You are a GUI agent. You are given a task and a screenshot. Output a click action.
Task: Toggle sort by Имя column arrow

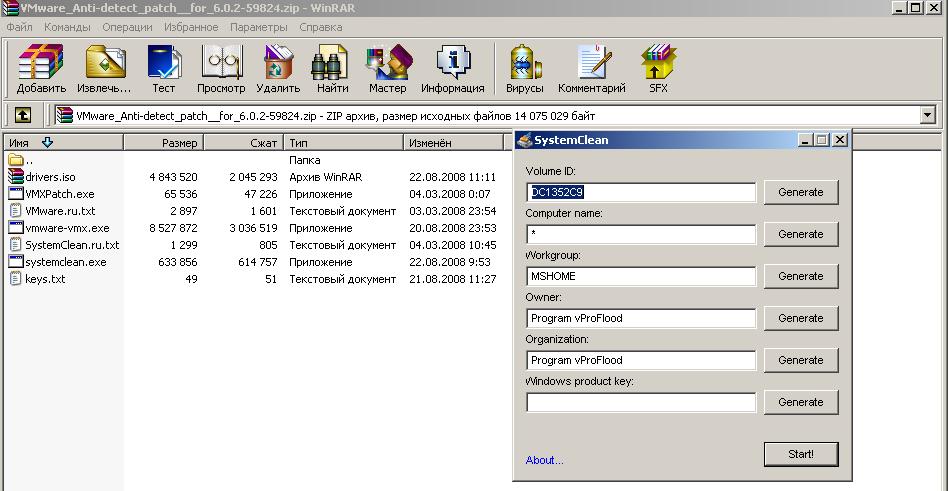pyautogui.click(x=47, y=143)
